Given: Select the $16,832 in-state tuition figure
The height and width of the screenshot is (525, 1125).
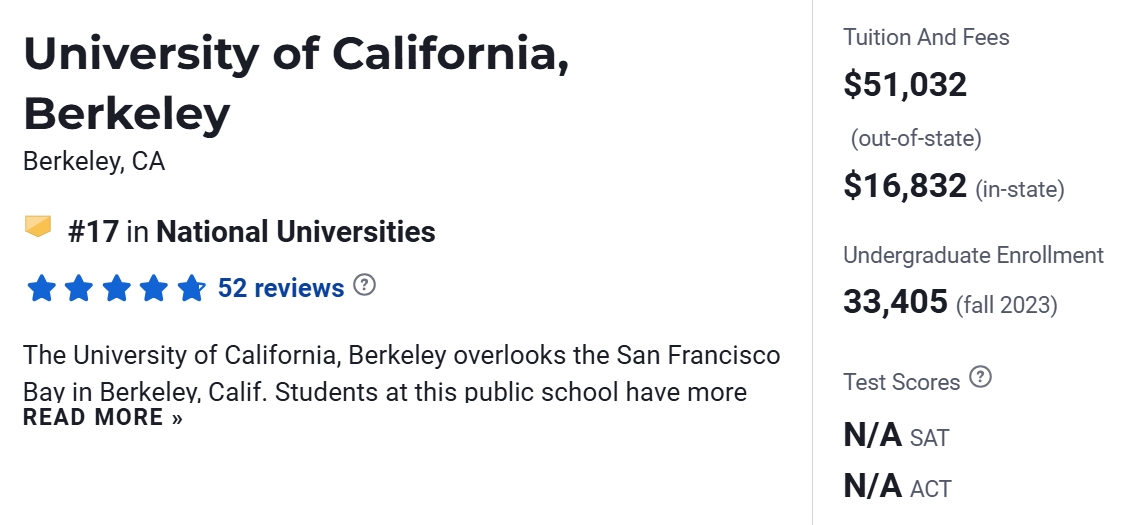Looking at the screenshot, I should 905,185.
